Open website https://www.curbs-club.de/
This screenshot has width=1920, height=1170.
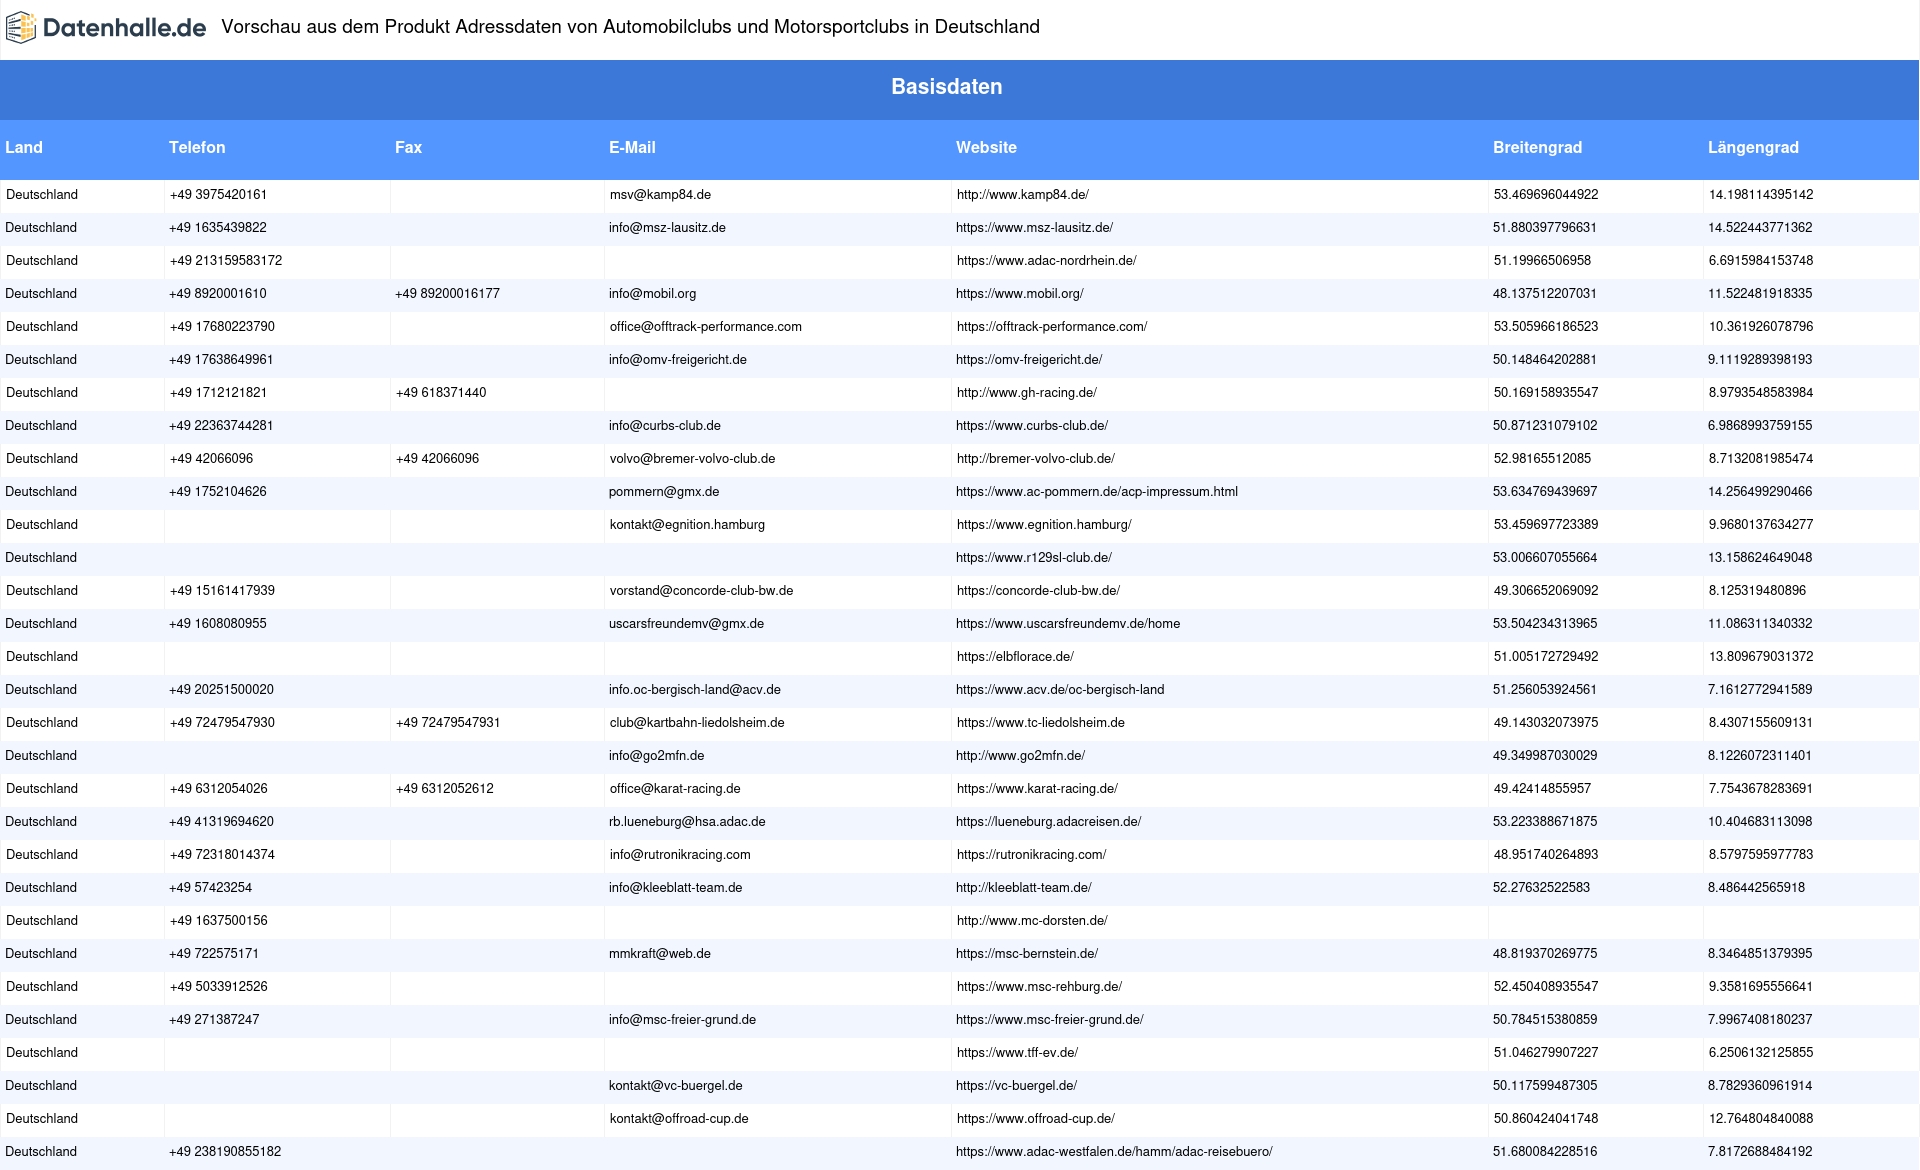pyautogui.click(x=1031, y=426)
